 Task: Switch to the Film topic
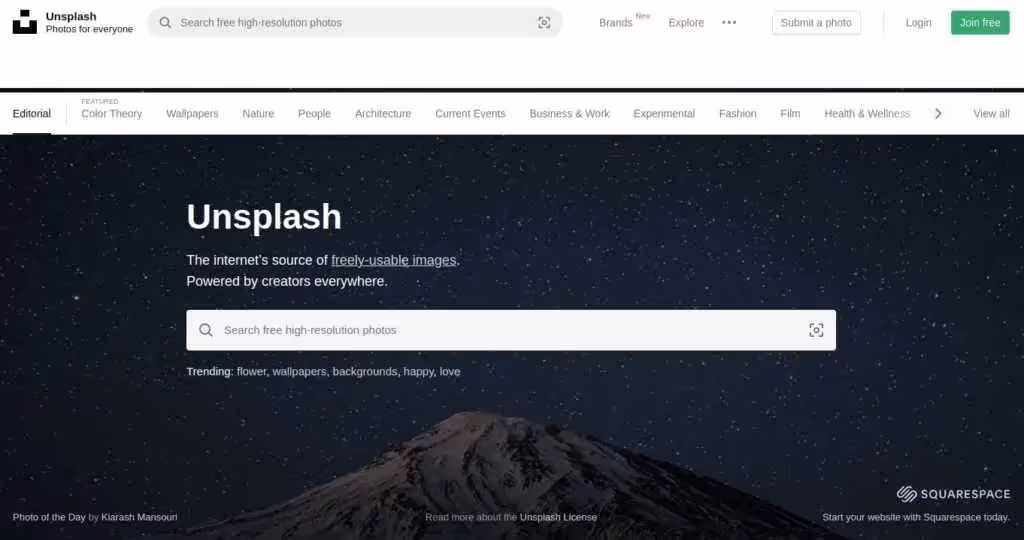pyautogui.click(x=790, y=114)
